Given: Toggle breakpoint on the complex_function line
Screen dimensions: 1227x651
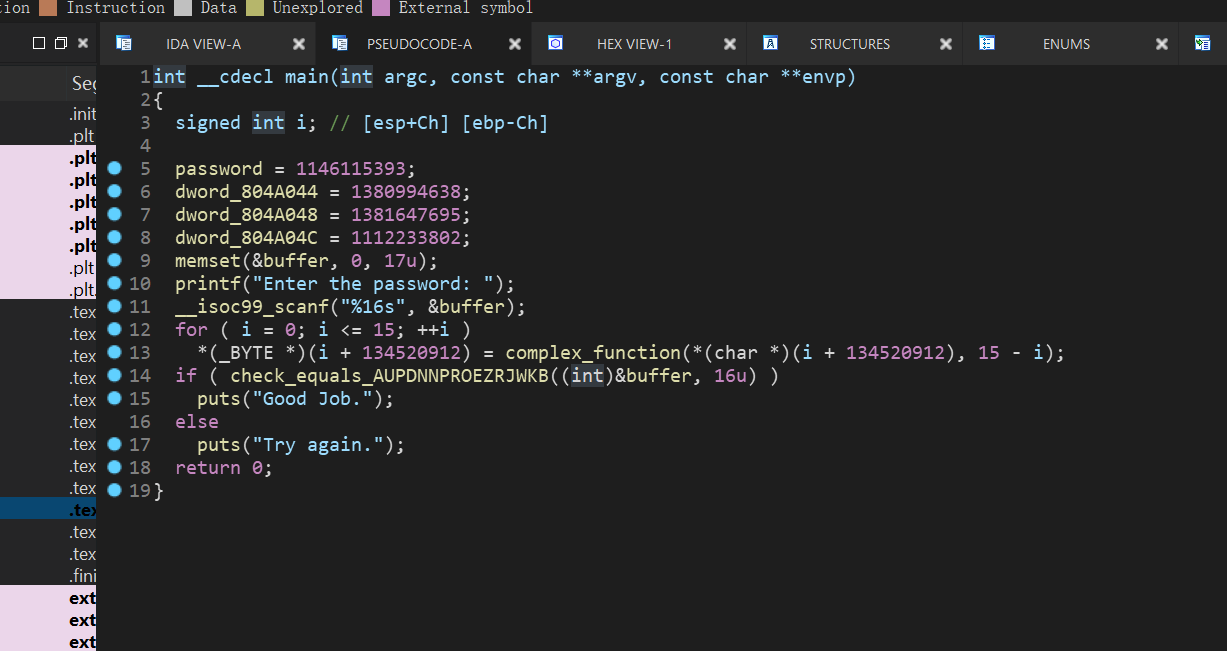Looking at the screenshot, I should [114, 352].
